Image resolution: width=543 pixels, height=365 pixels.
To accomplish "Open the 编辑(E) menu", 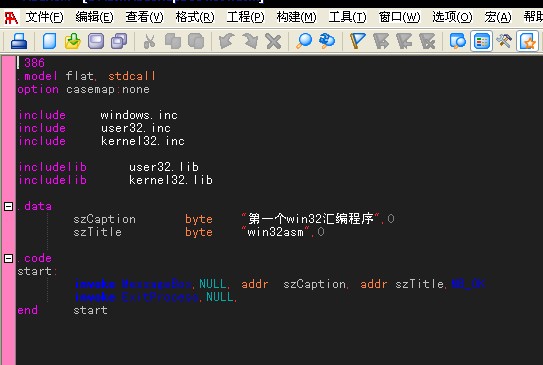I will (x=94, y=17).
